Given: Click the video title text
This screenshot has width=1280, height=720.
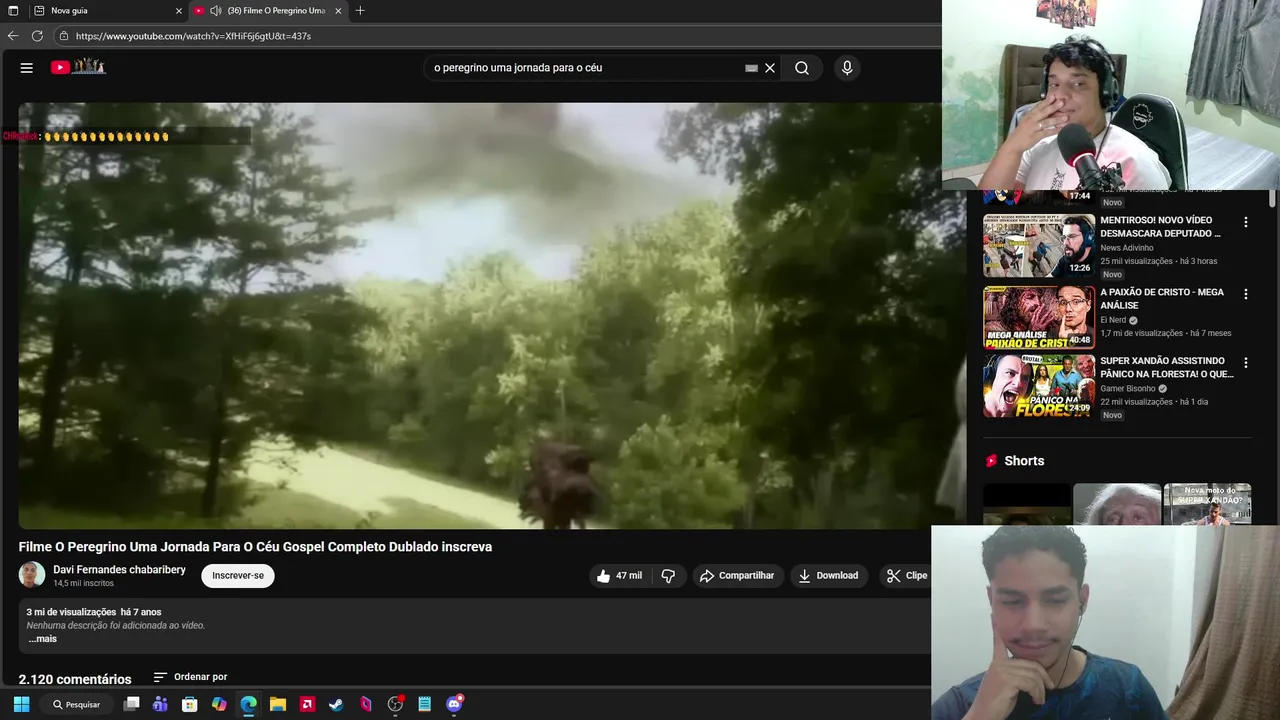Looking at the screenshot, I should point(255,547).
